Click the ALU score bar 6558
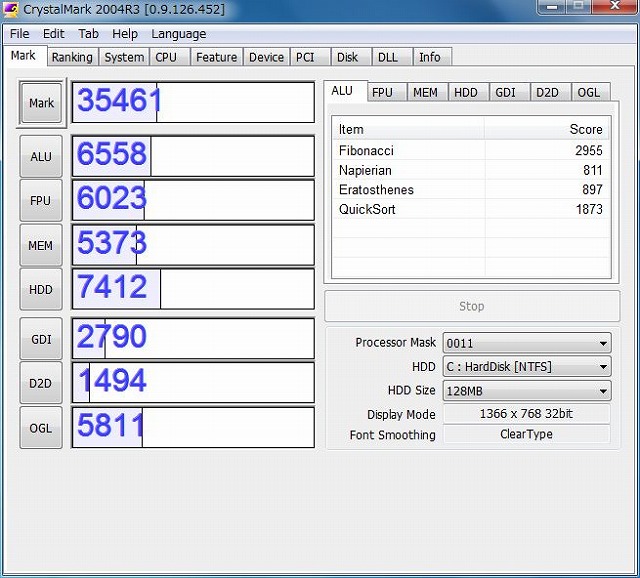640x578 pixels. 193,156
